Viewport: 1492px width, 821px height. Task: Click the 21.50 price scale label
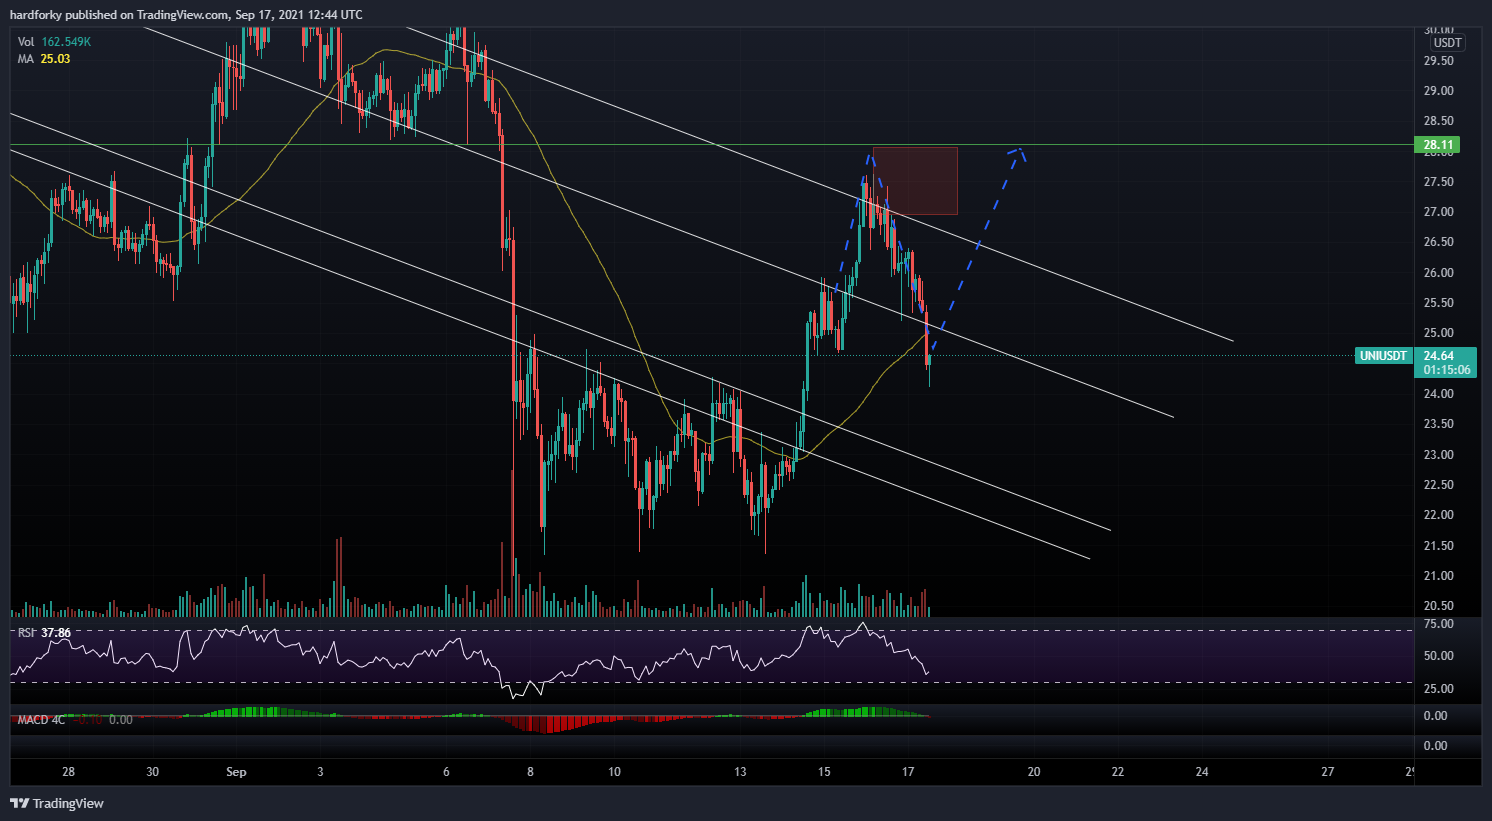tap(1438, 546)
